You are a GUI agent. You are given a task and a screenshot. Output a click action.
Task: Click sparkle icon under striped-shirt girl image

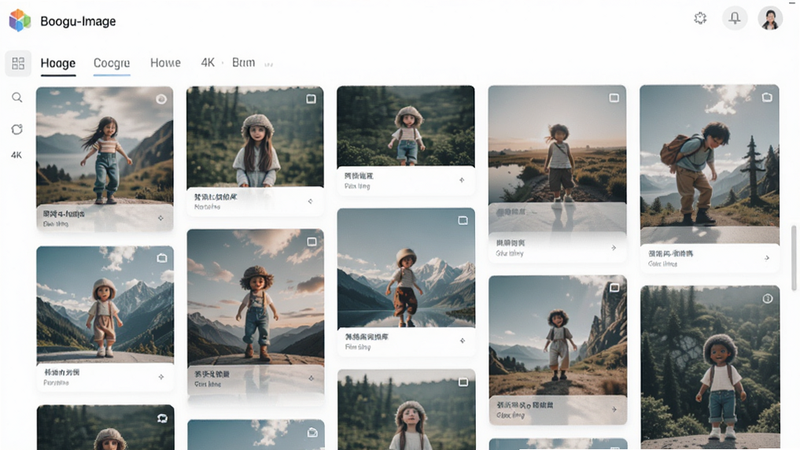161,218
